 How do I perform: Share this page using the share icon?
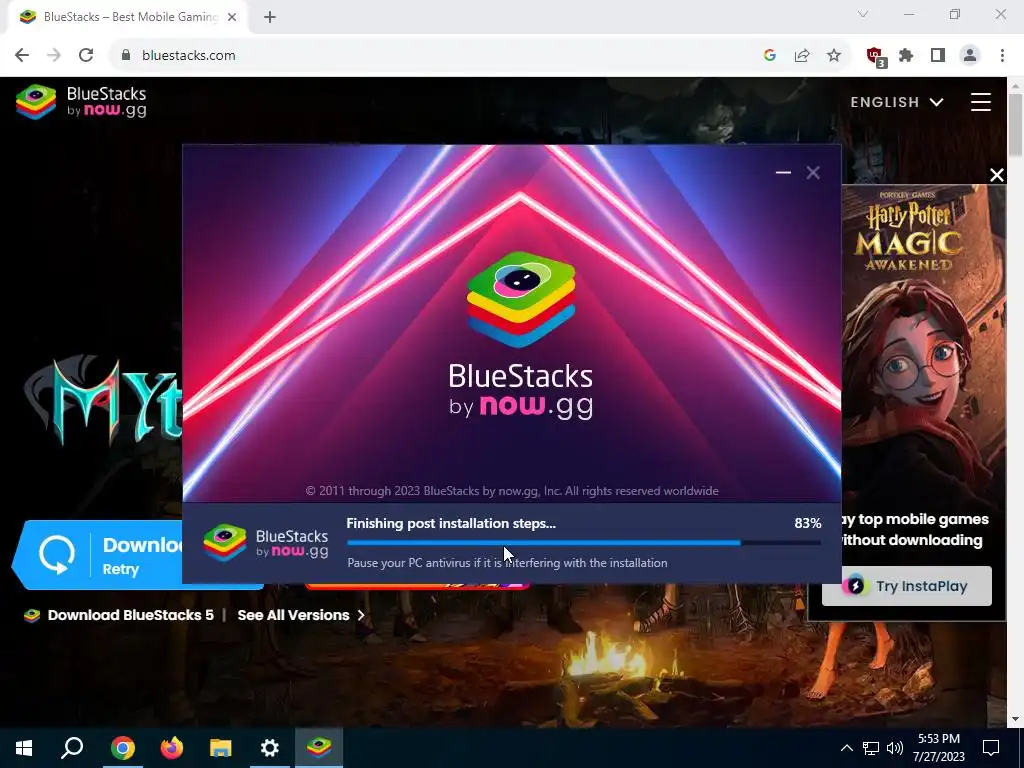[802, 56]
